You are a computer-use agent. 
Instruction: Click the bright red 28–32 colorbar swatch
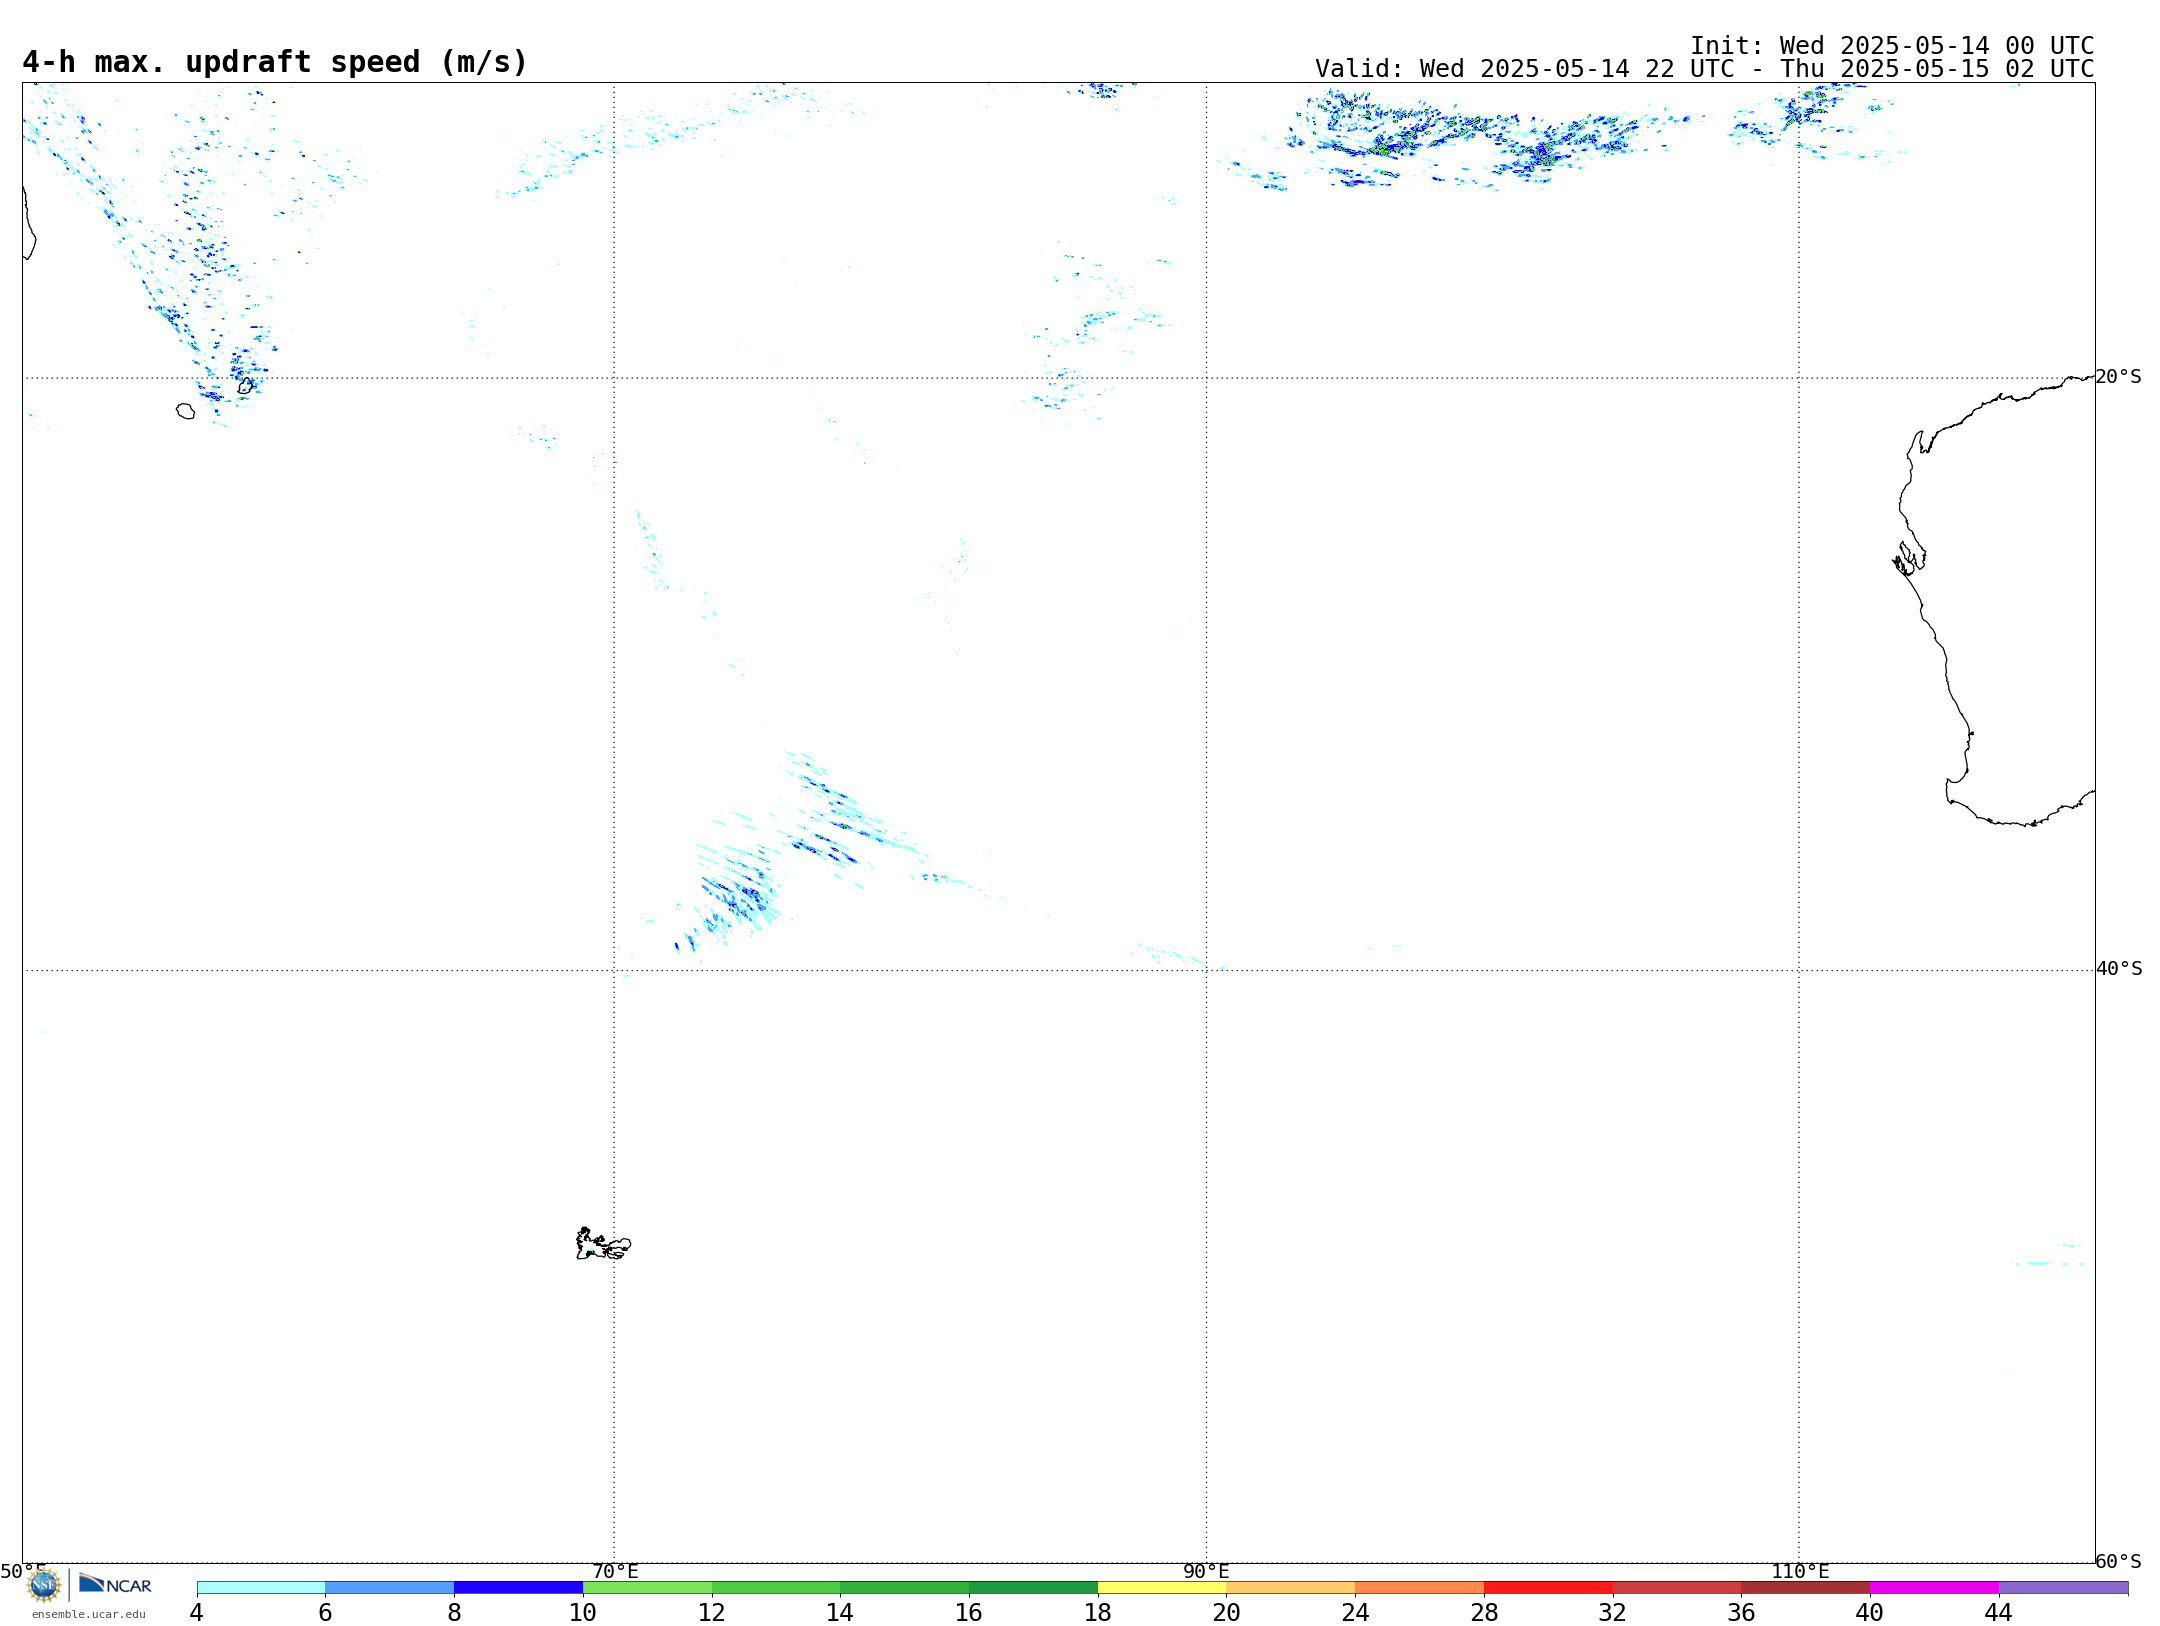click(x=1548, y=1588)
